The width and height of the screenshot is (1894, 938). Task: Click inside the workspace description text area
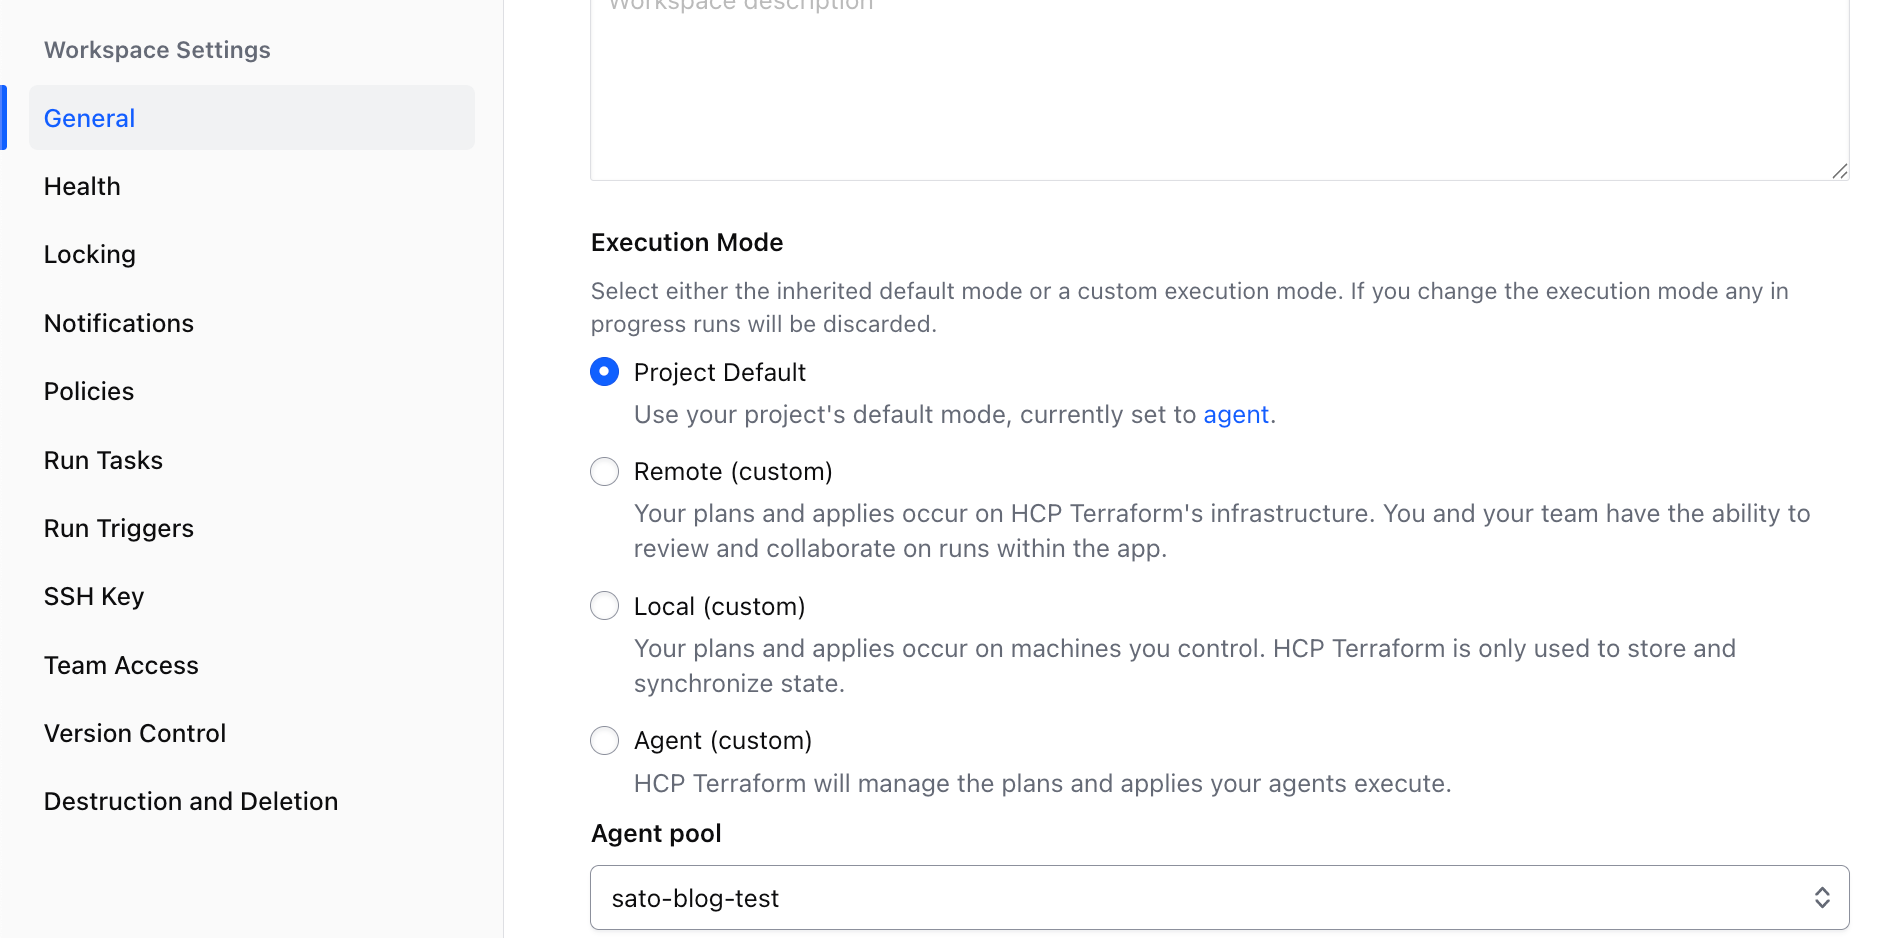pos(1219,88)
